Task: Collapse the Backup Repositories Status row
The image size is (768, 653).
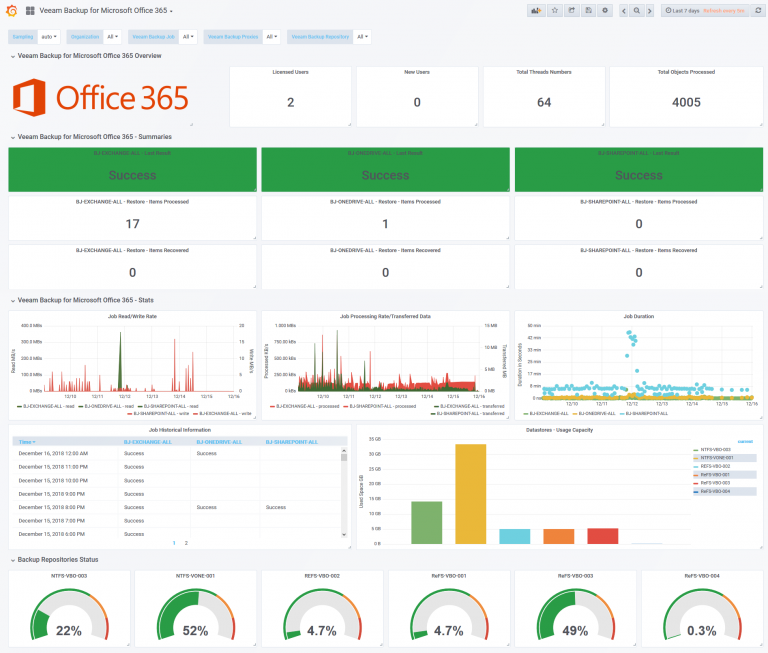Action: (x=58, y=559)
